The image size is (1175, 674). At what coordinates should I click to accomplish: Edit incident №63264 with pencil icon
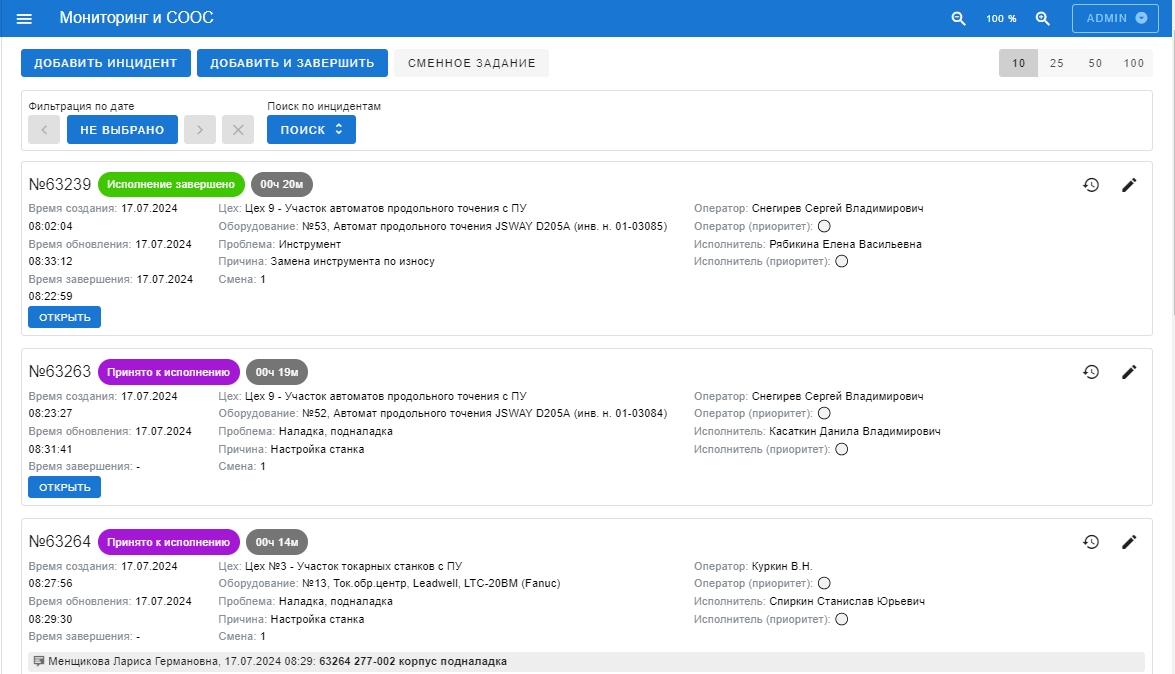[x=1129, y=542]
